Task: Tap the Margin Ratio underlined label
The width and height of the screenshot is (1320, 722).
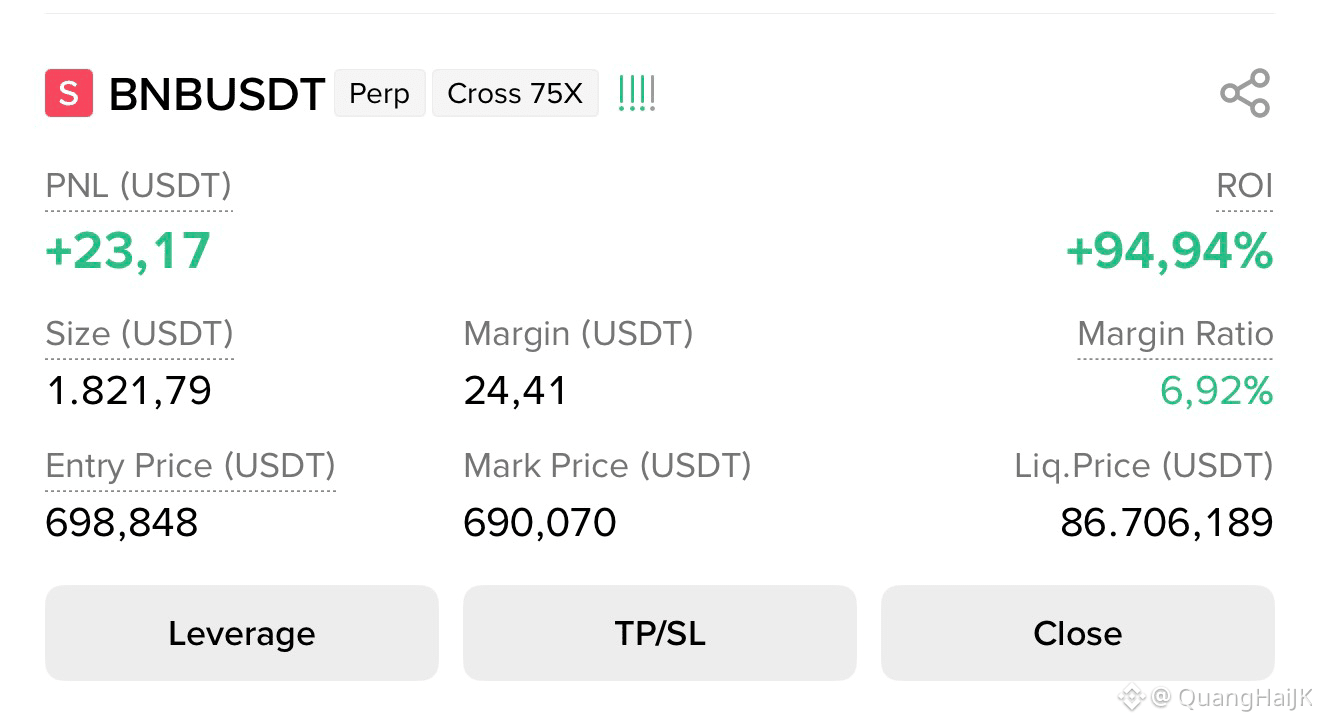Action: (x=1175, y=335)
